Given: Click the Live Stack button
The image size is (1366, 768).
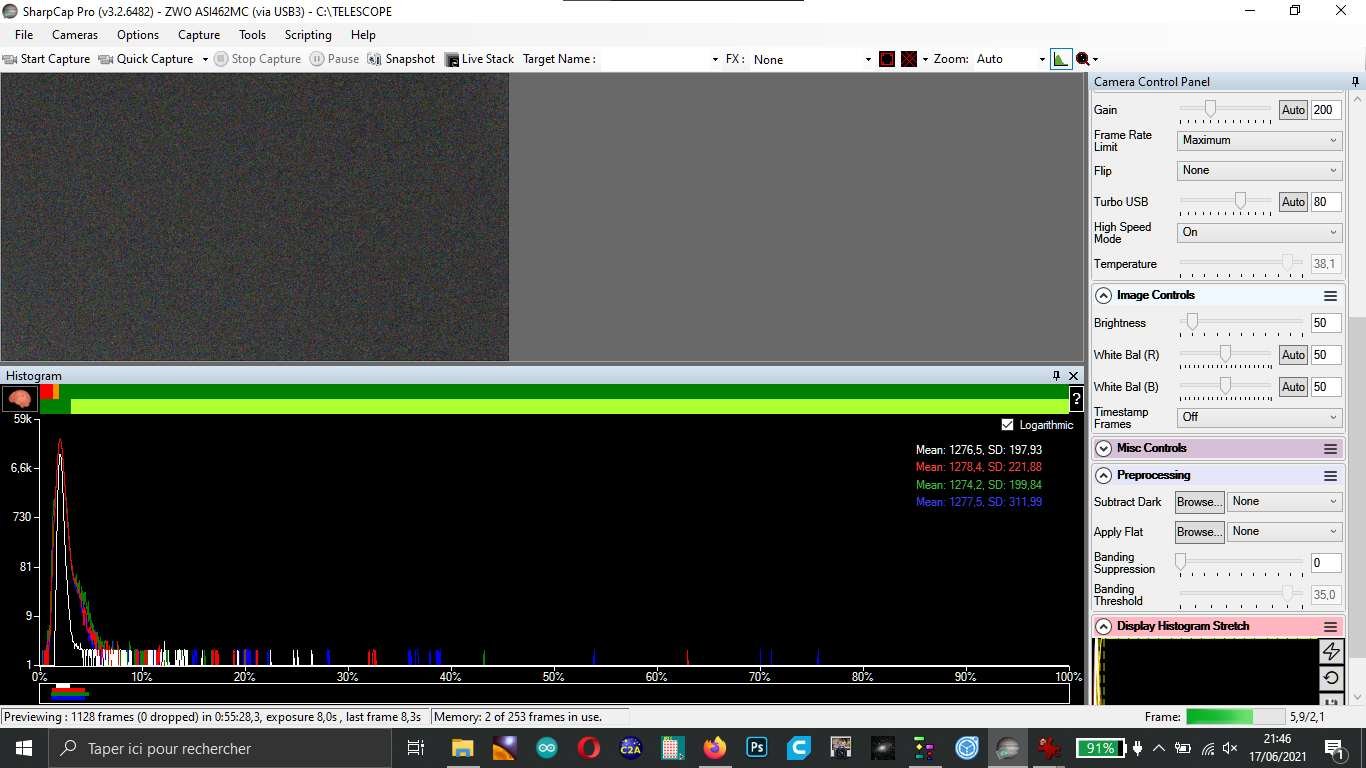Looking at the screenshot, I should point(479,59).
